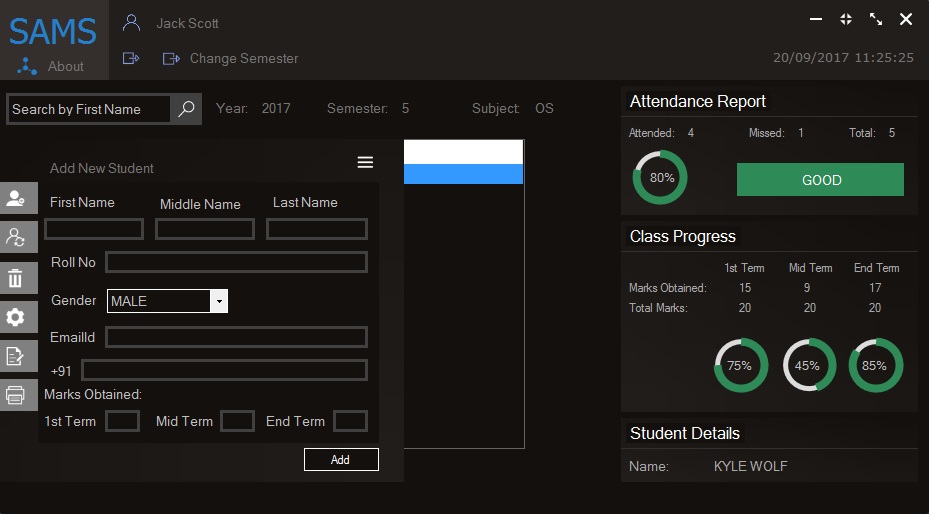Click the 1st Term marks field
Viewport: 929px width, 514px height.
pyautogui.click(x=122, y=421)
